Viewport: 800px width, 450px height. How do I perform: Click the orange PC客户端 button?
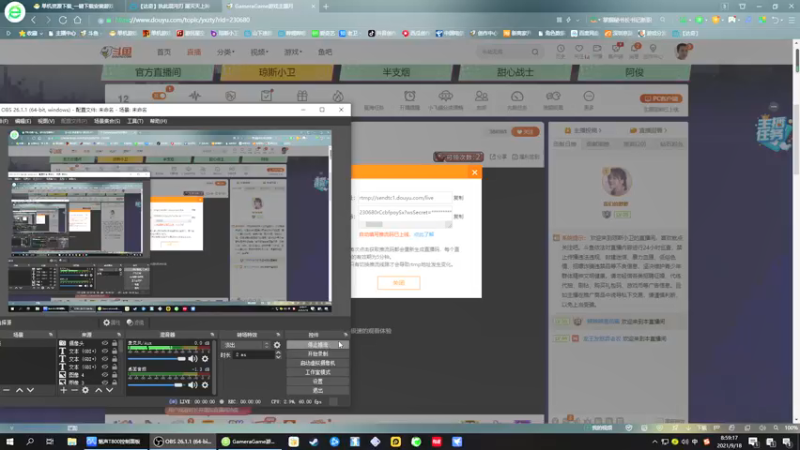(x=661, y=98)
